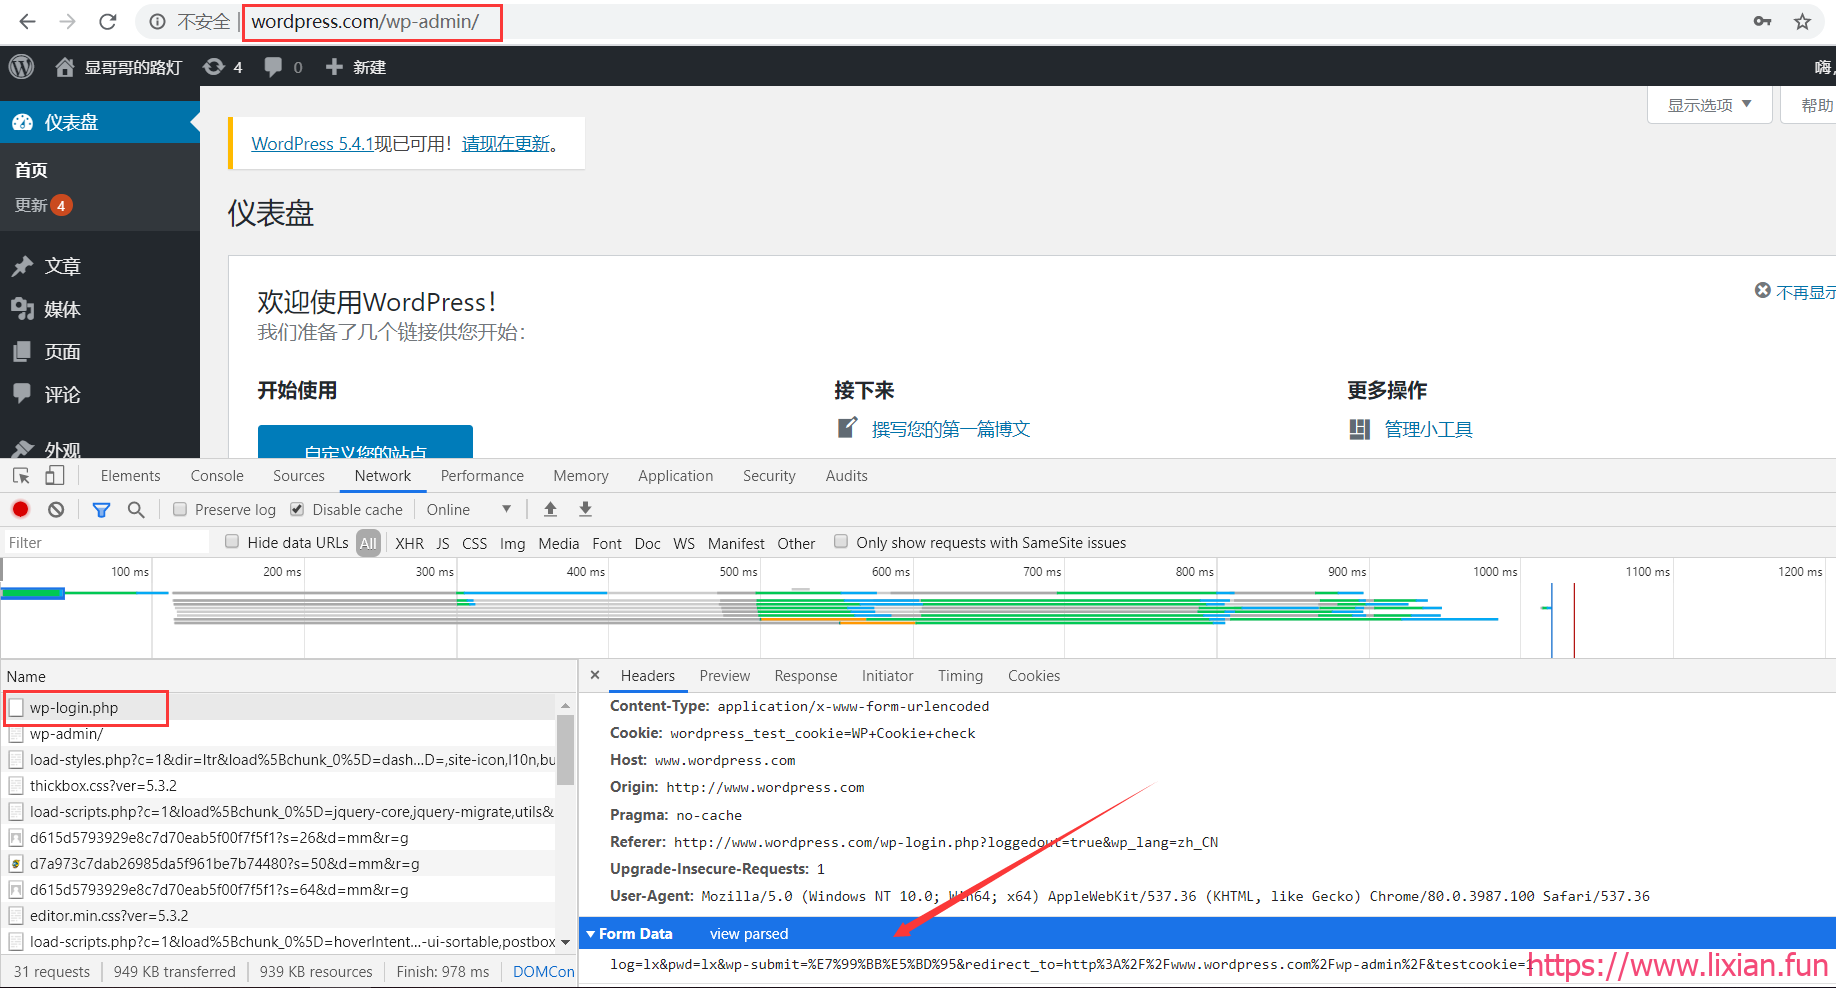Open the saved password key icon
The image size is (1836, 988).
1762,21
